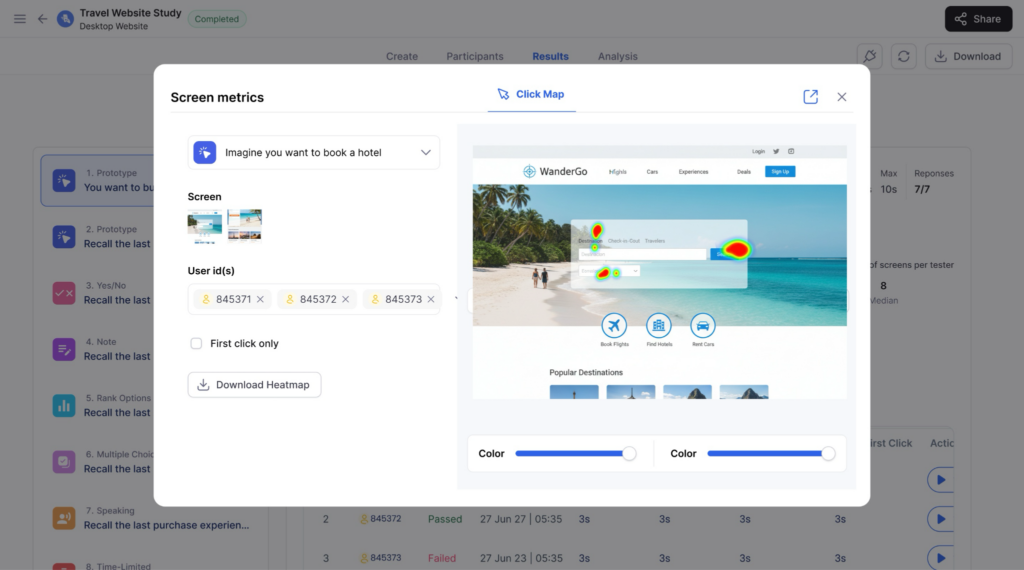Remove user id 845372 chip
1024x570 pixels.
(345, 299)
